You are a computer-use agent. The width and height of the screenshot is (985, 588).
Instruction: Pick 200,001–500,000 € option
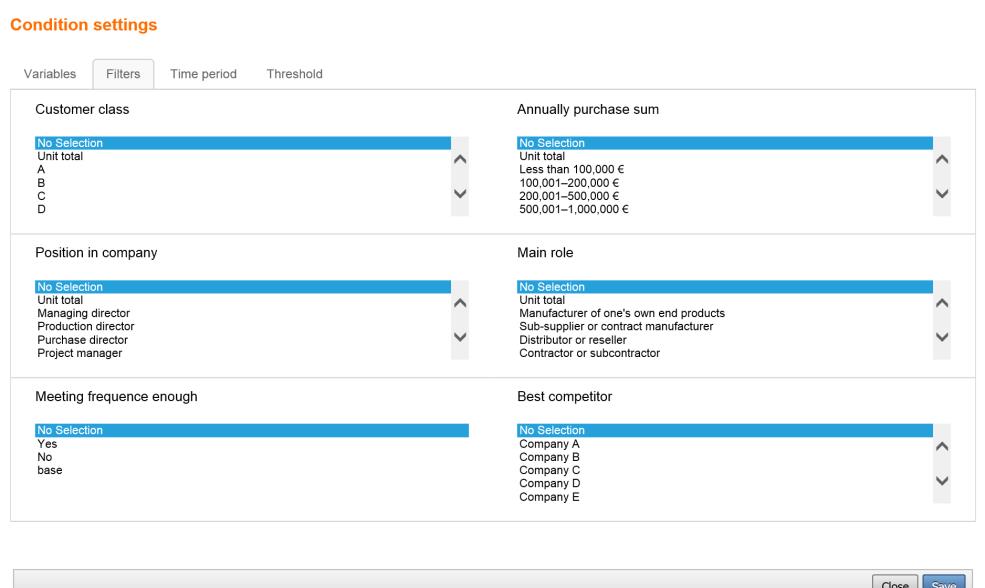(725, 196)
